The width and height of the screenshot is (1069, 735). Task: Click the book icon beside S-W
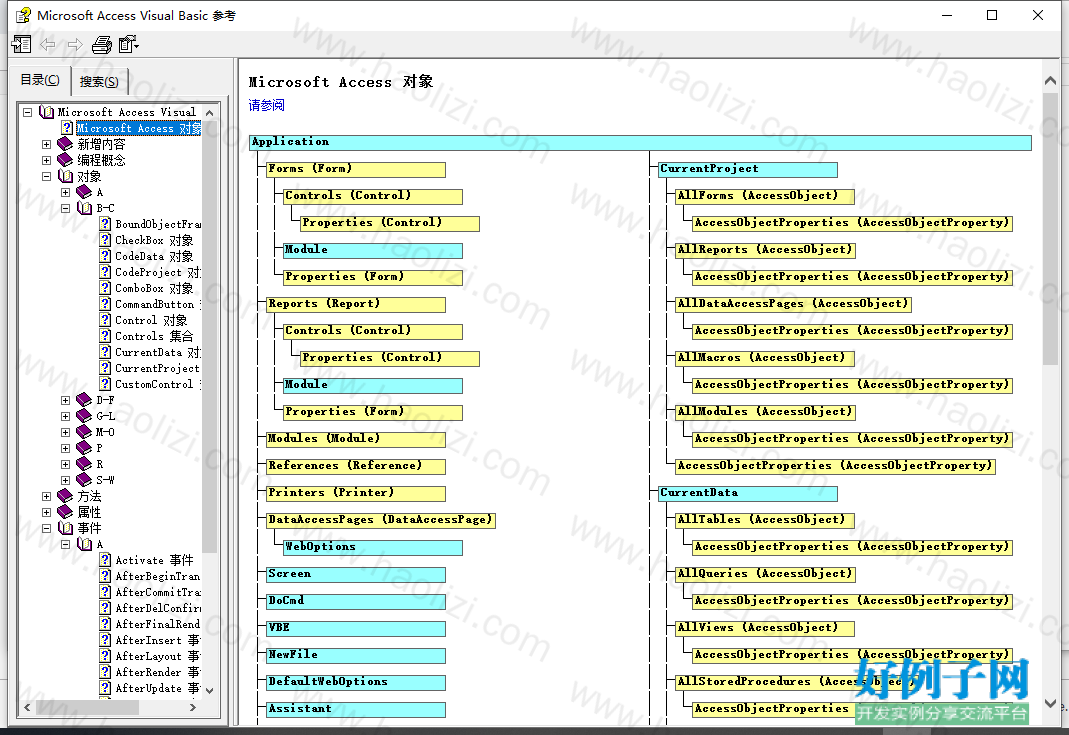tap(84, 480)
